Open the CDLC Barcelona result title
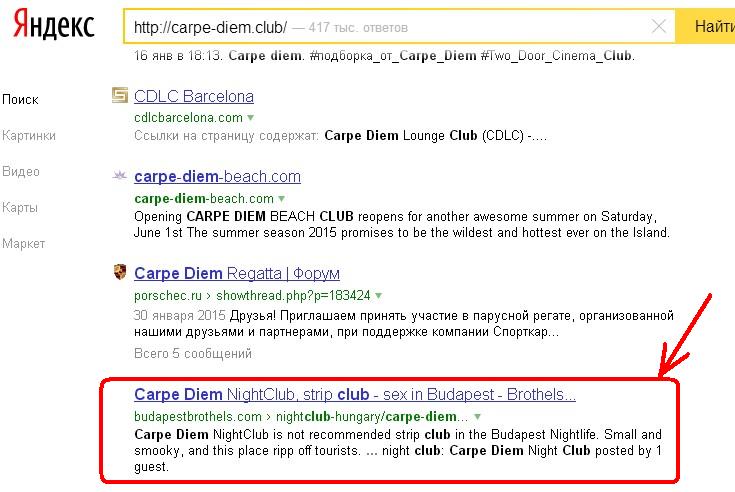735x492 pixels. point(194,97)
